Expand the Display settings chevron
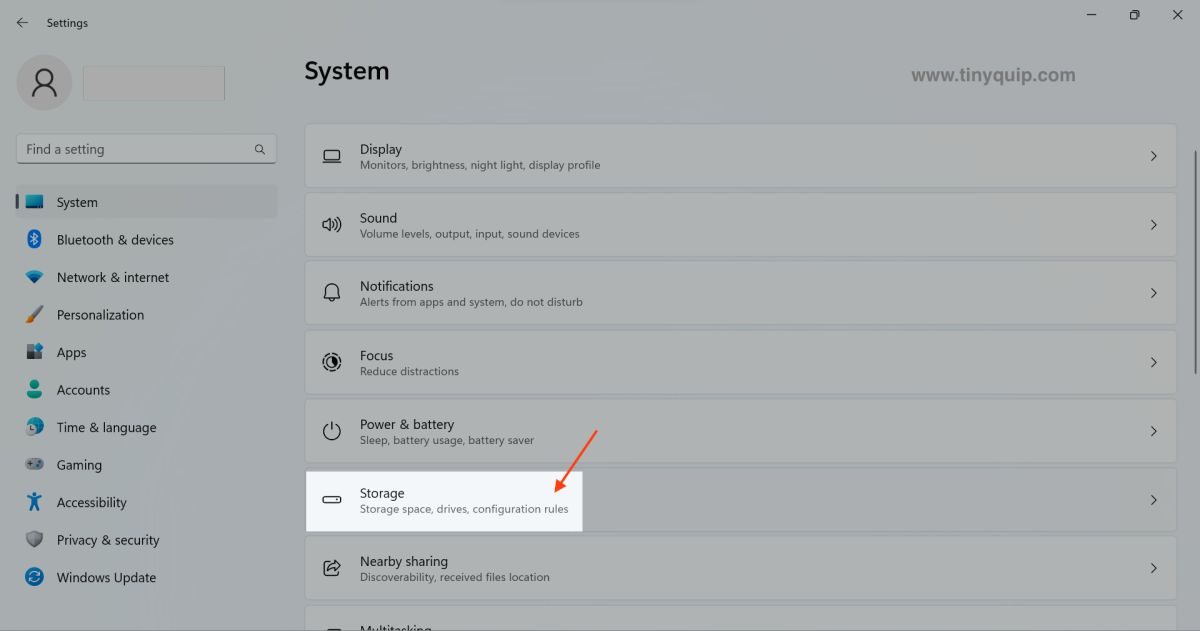The height and width of the screenshot is (631, 1200). (1152, 155)
